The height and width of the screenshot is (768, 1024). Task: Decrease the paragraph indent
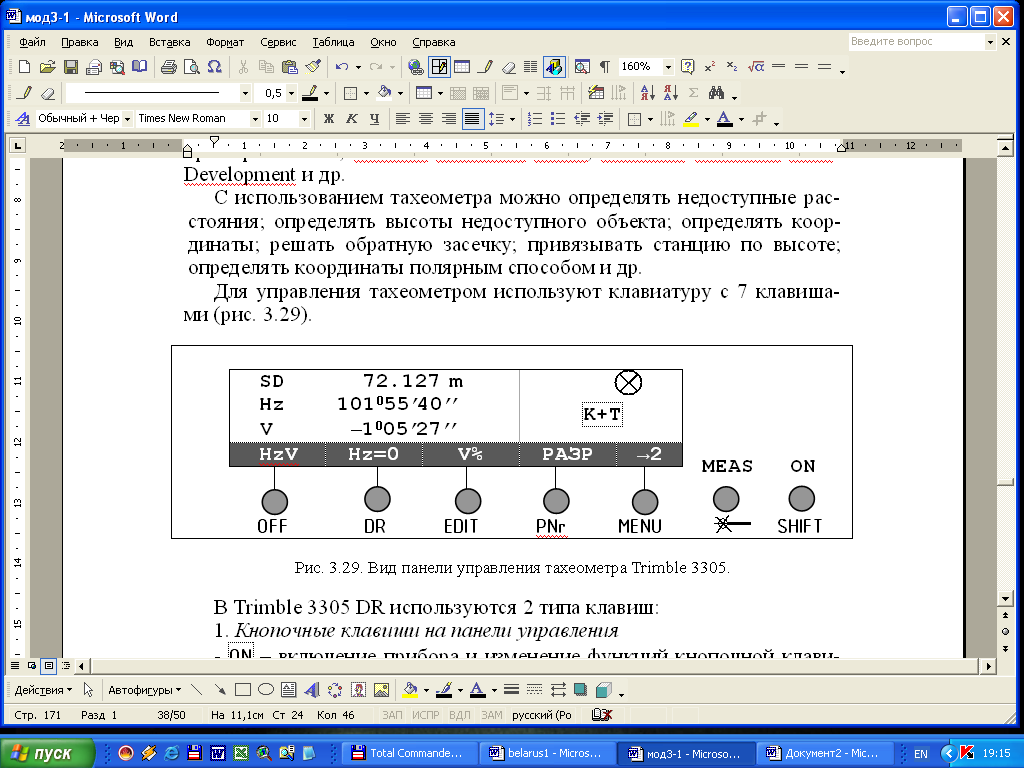(x=581, y=119)
